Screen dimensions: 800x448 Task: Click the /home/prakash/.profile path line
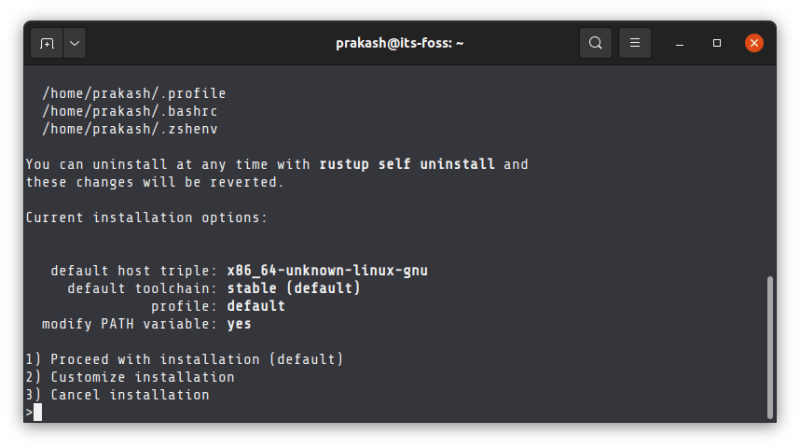point(133,93)
